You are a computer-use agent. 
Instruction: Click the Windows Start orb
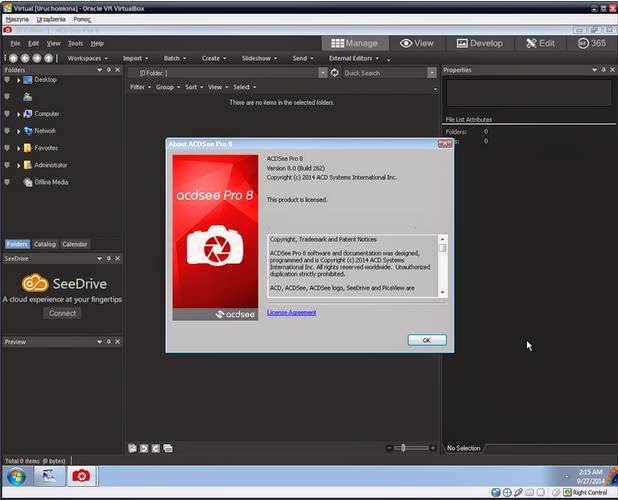16,476
